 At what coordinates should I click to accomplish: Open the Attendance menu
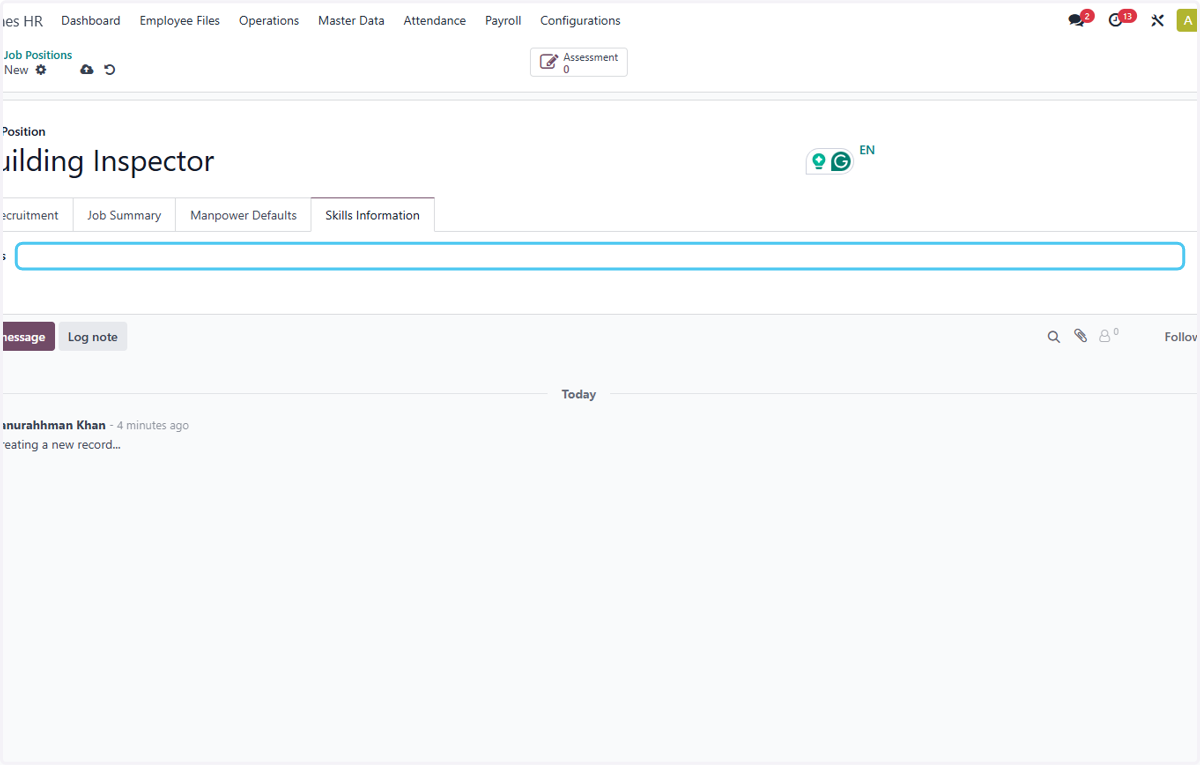[435, 20]
